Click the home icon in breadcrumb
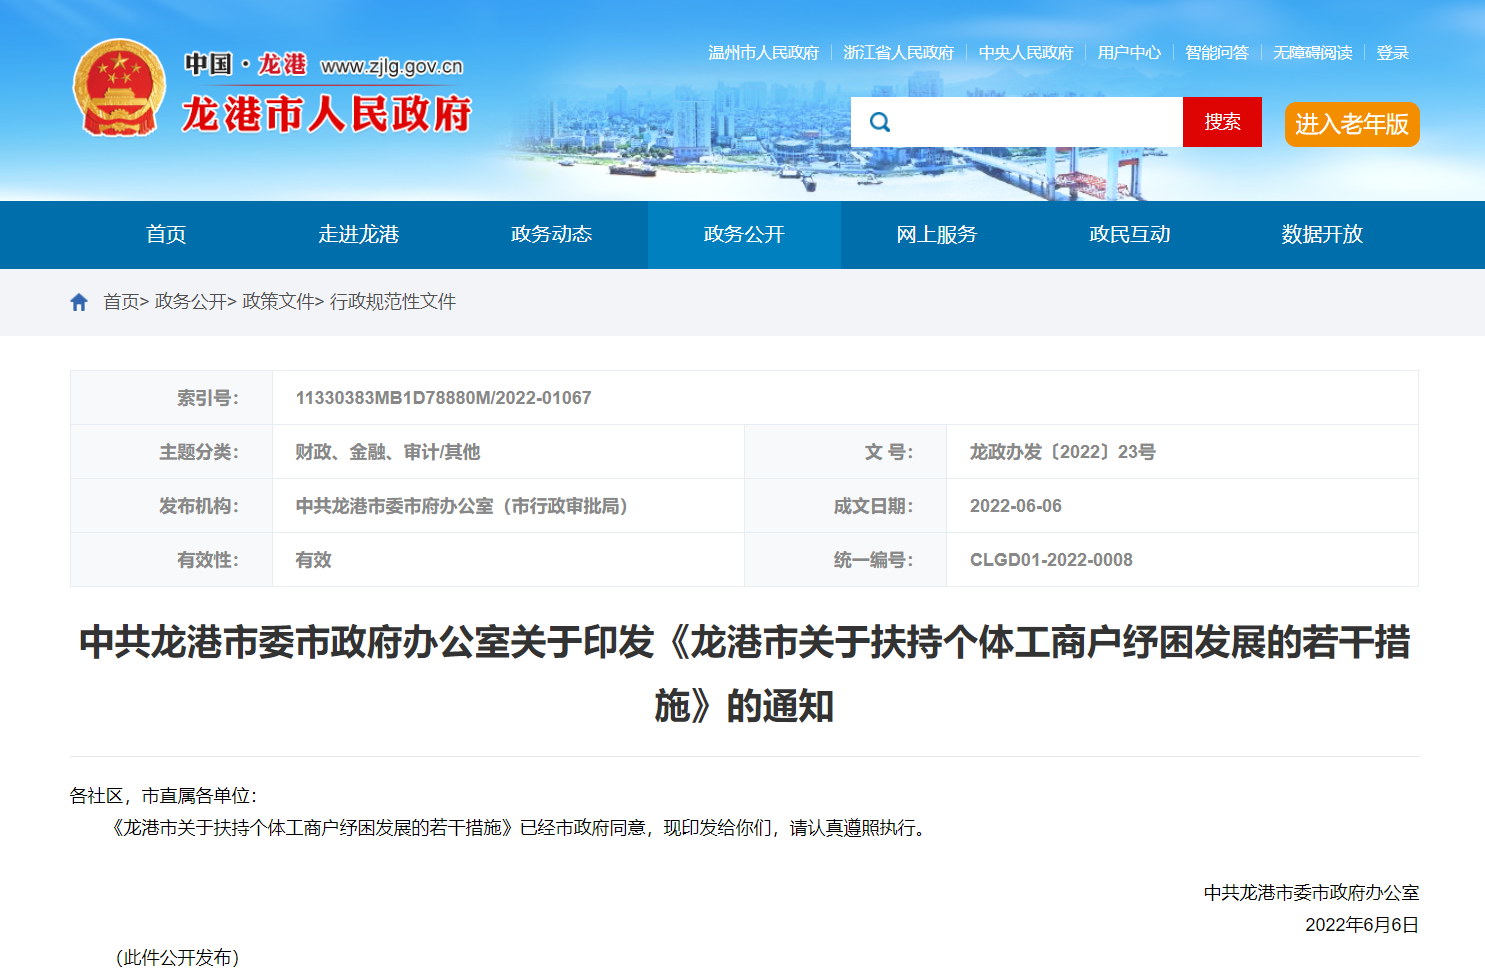1485x980 pixels. pyautogui.click(x=79, y=302)
